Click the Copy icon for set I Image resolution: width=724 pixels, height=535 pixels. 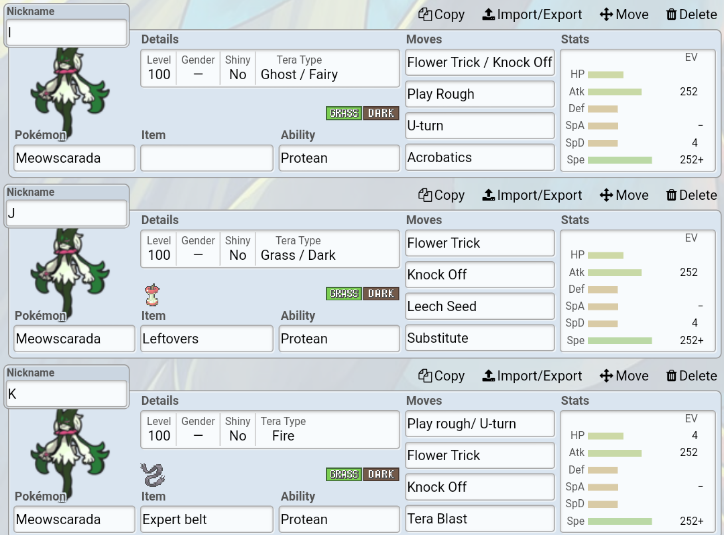pos(425,14)
